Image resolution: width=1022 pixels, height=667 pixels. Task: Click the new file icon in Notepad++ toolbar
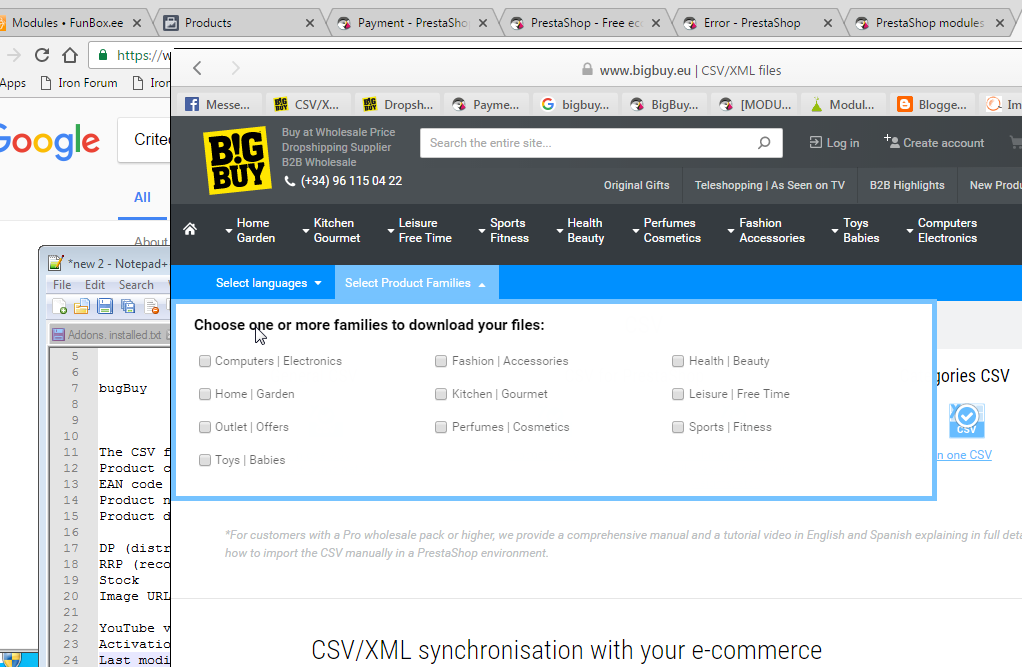pyautogui.click(x=59, y=306)
